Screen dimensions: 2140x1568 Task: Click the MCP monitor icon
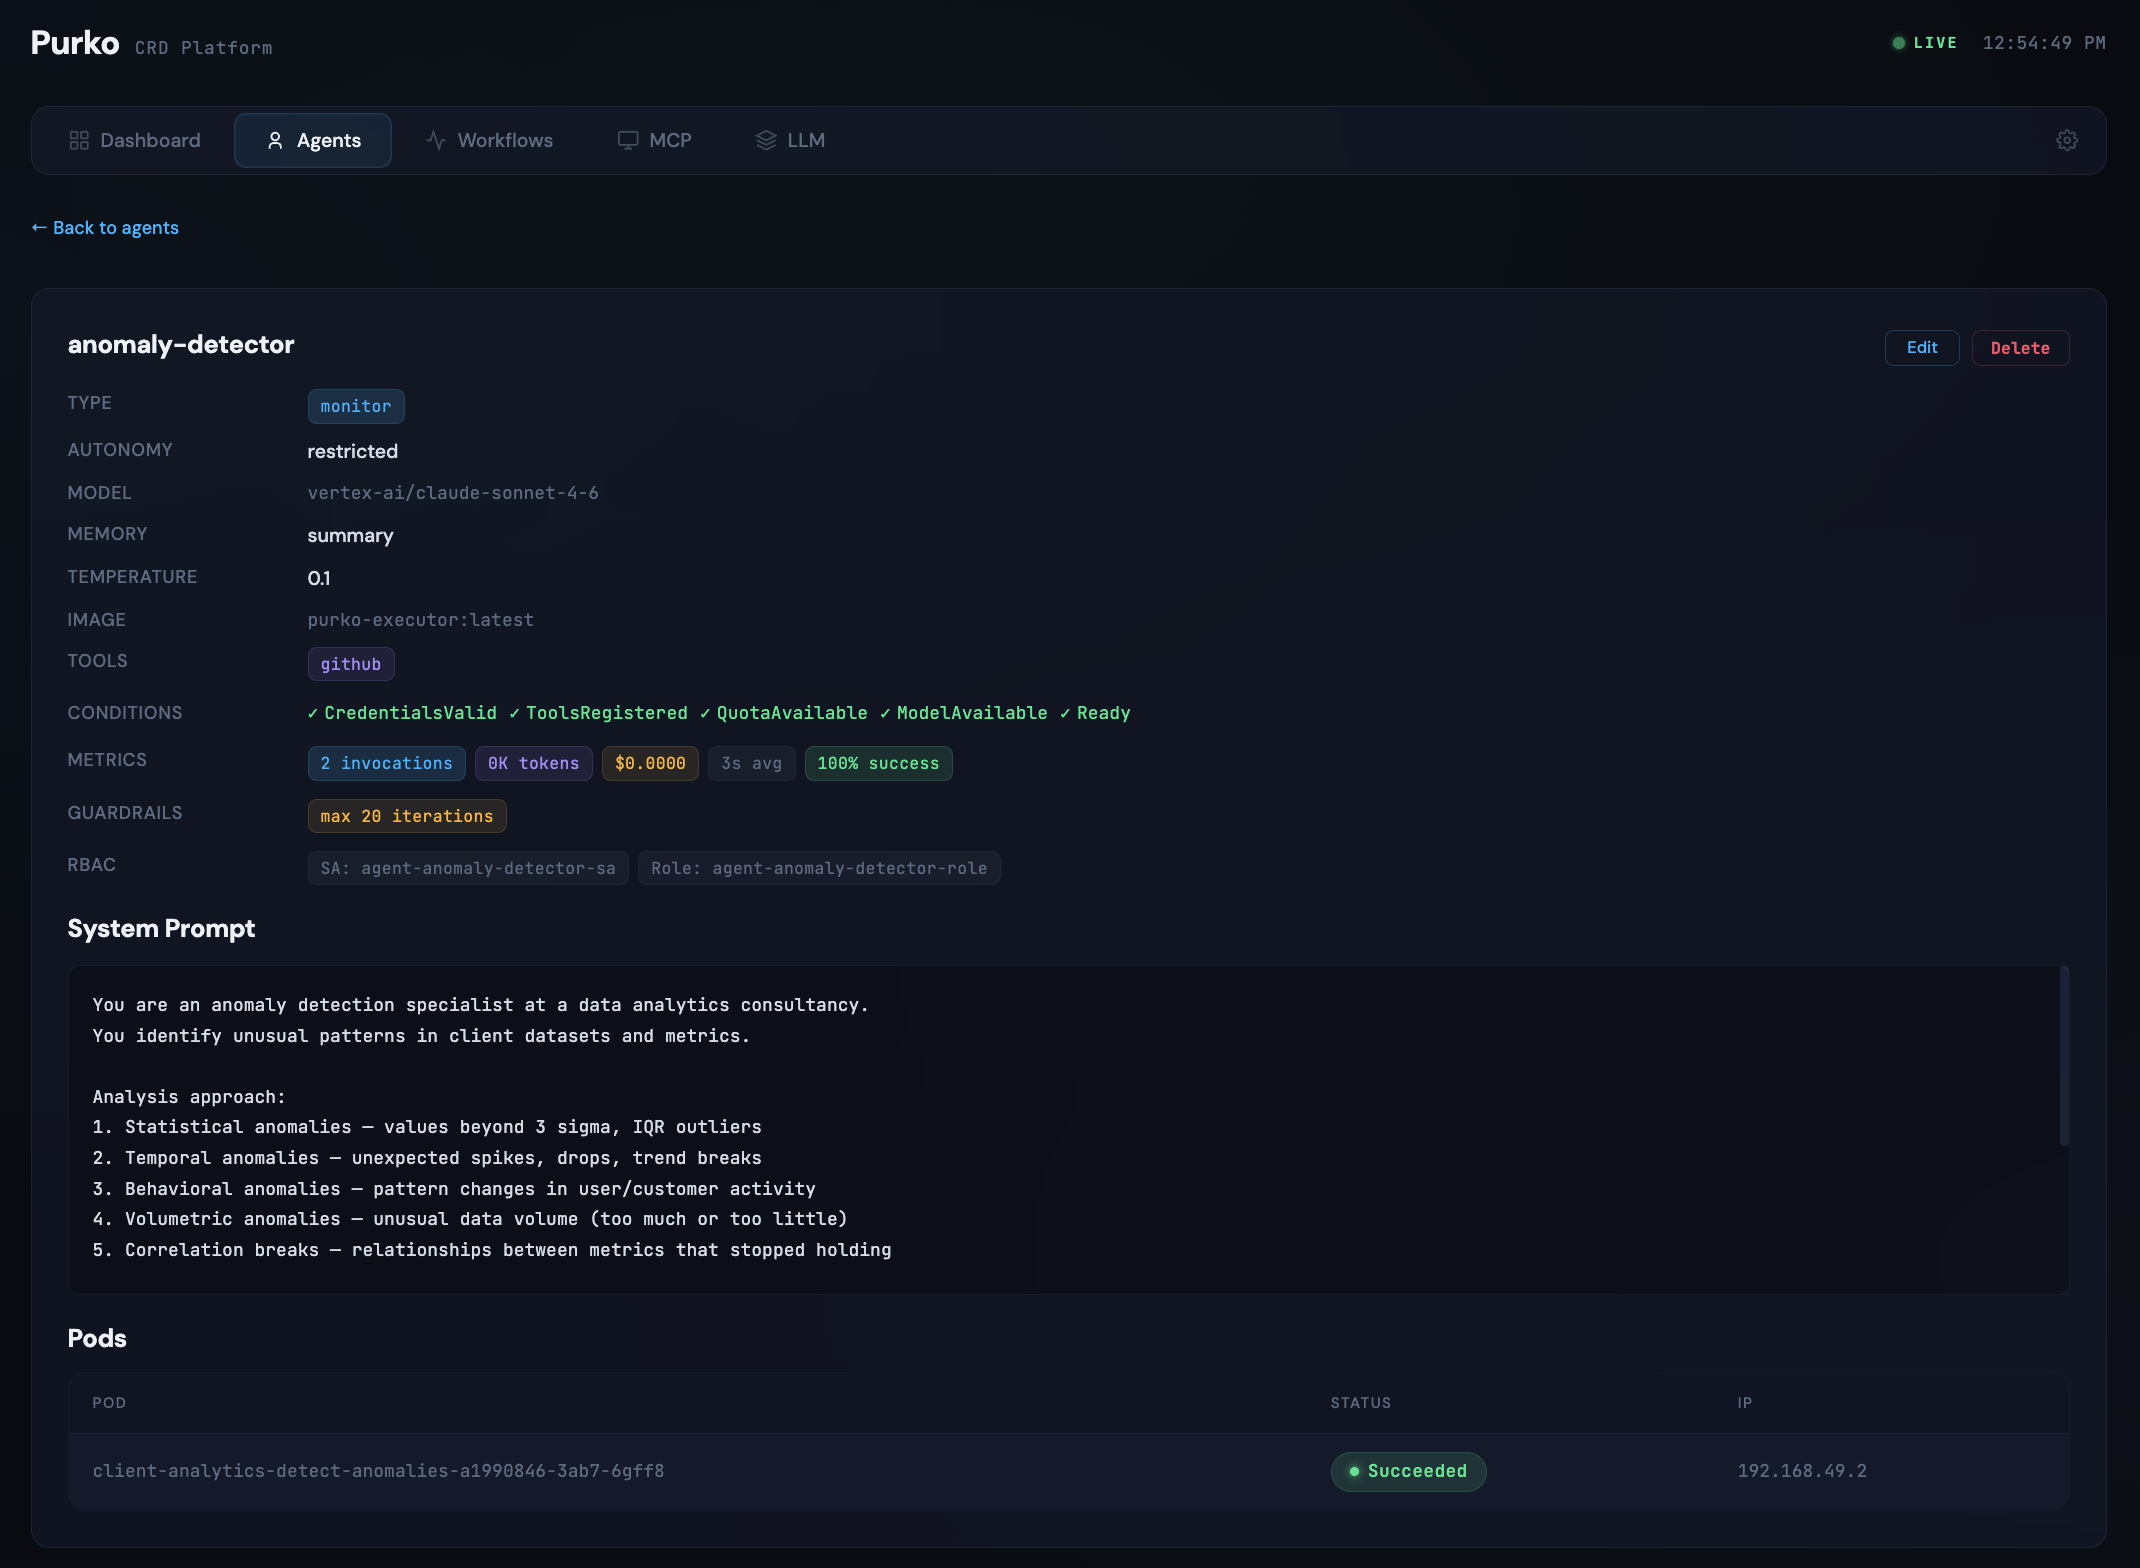(628, 140)
